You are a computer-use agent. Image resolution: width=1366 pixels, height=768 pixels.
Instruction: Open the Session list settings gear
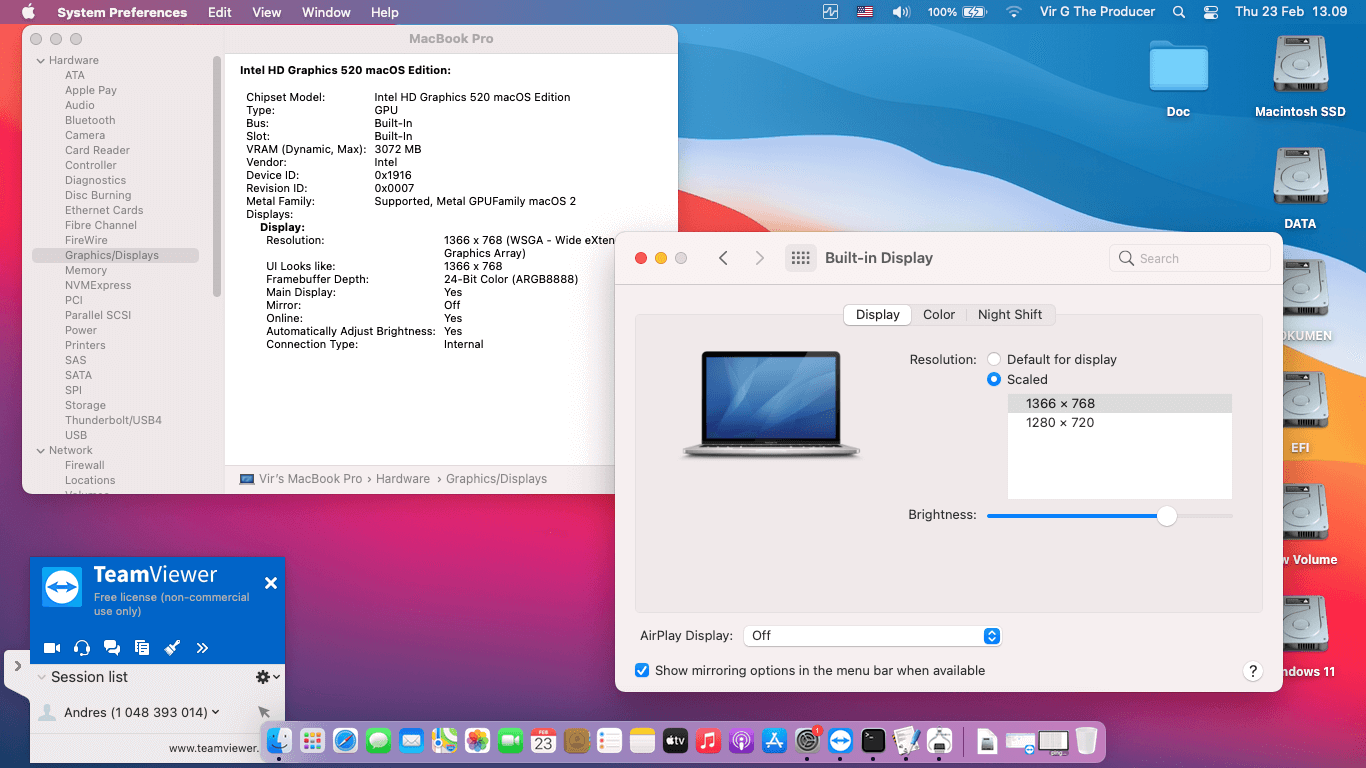263,676
